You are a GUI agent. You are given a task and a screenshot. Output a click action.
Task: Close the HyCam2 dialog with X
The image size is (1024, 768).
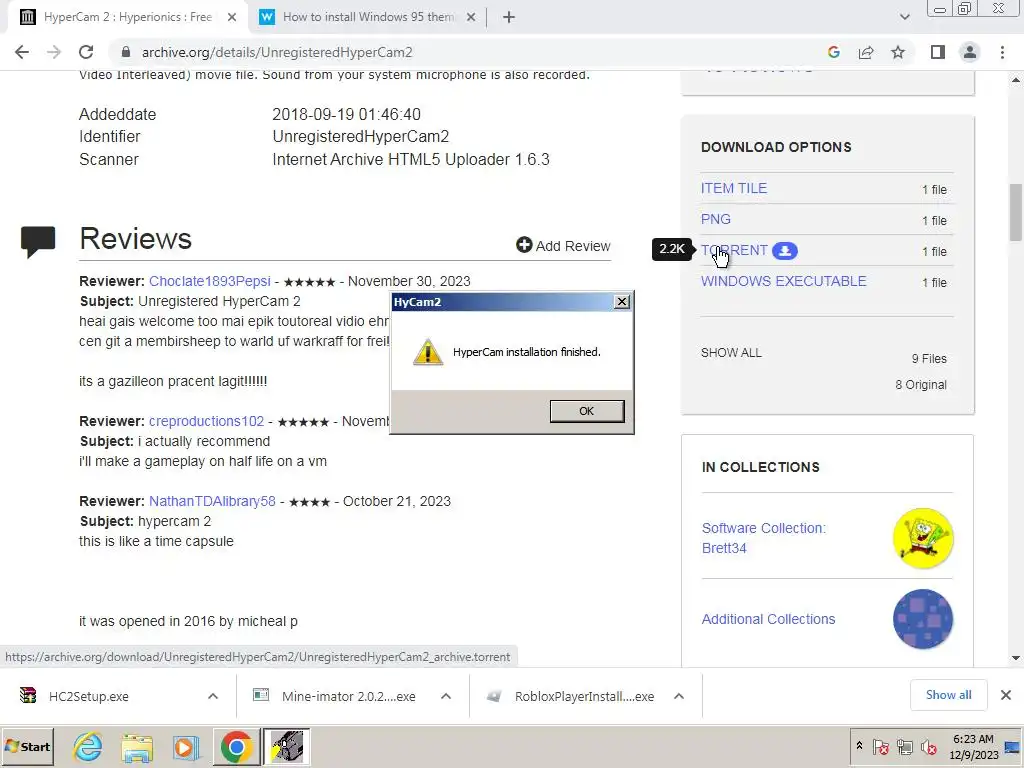(x=622, y=301)
